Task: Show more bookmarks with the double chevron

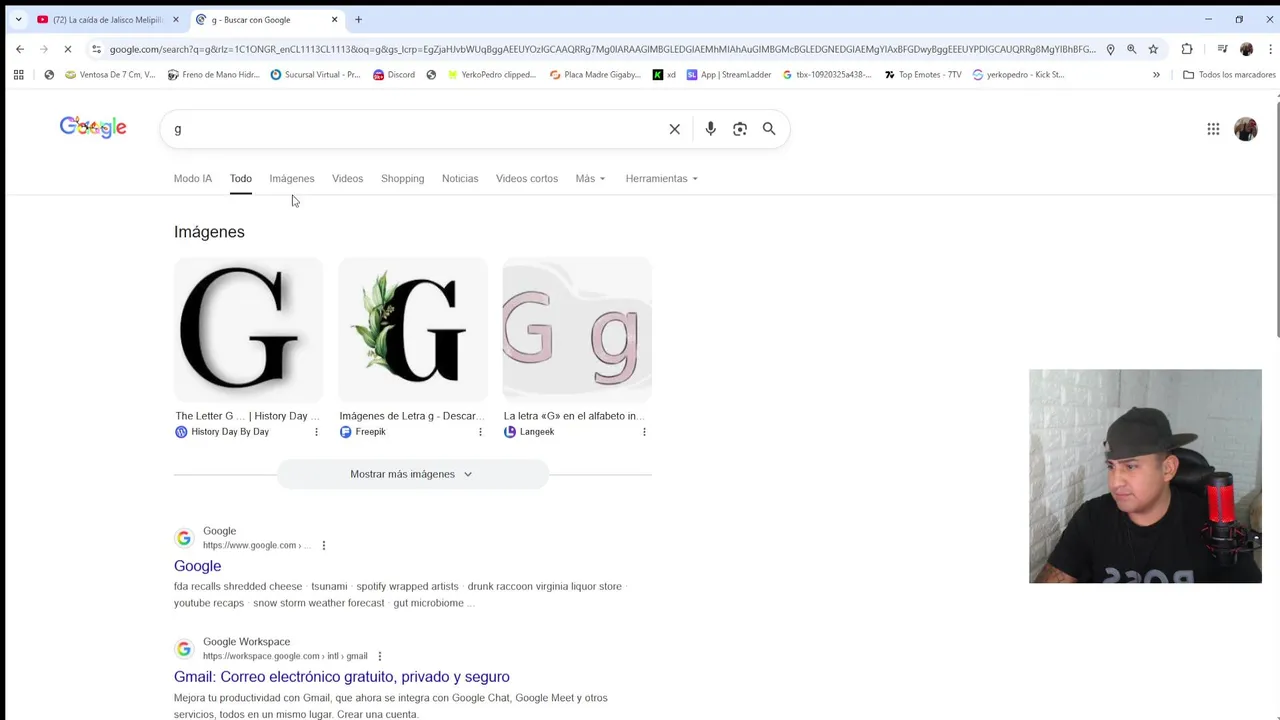Action: 1156,74
